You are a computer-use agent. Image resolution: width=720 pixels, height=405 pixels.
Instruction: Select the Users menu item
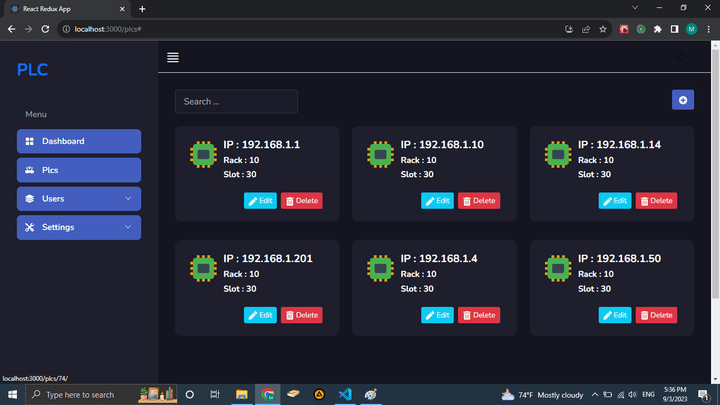coord(79,198)
